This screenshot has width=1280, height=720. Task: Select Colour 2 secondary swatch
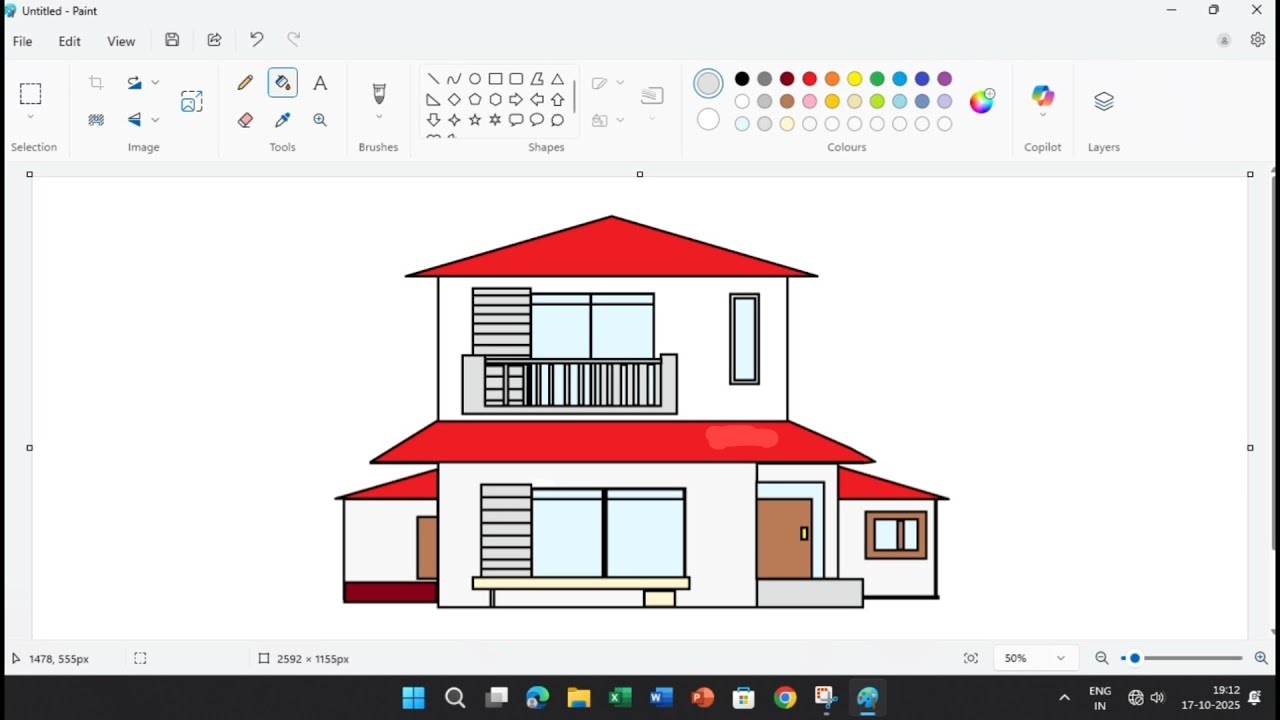[708, 120]
